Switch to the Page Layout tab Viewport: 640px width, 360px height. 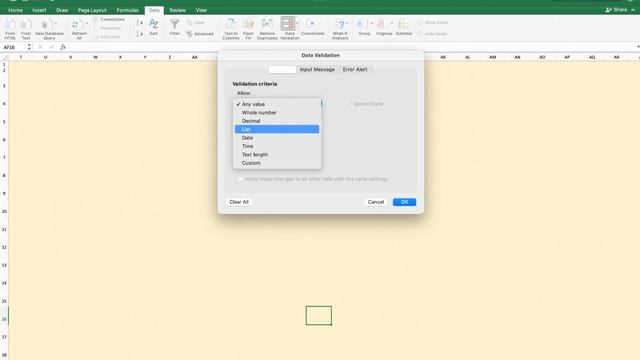[92, 10]
